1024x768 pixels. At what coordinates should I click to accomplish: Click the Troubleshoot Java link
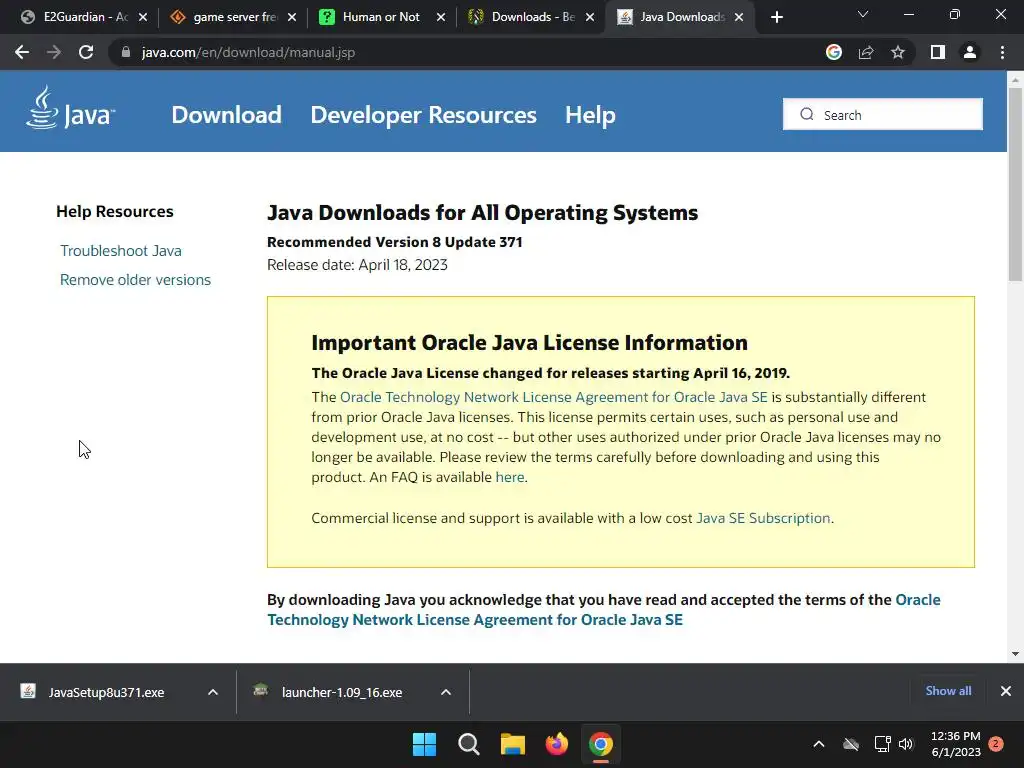point(121,251)
